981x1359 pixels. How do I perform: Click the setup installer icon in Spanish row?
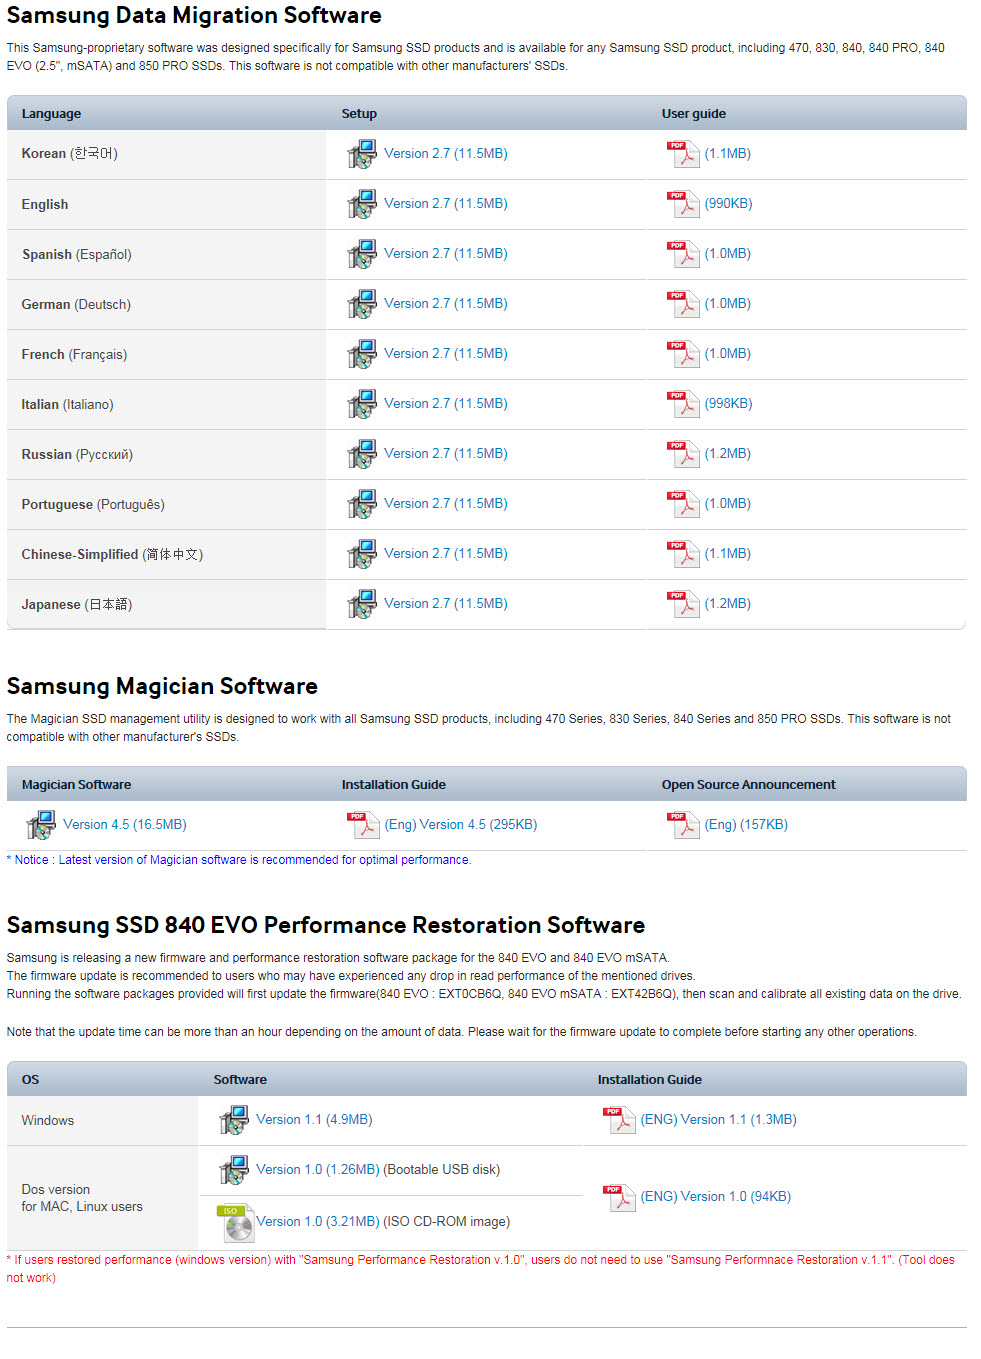click(362, 254)
